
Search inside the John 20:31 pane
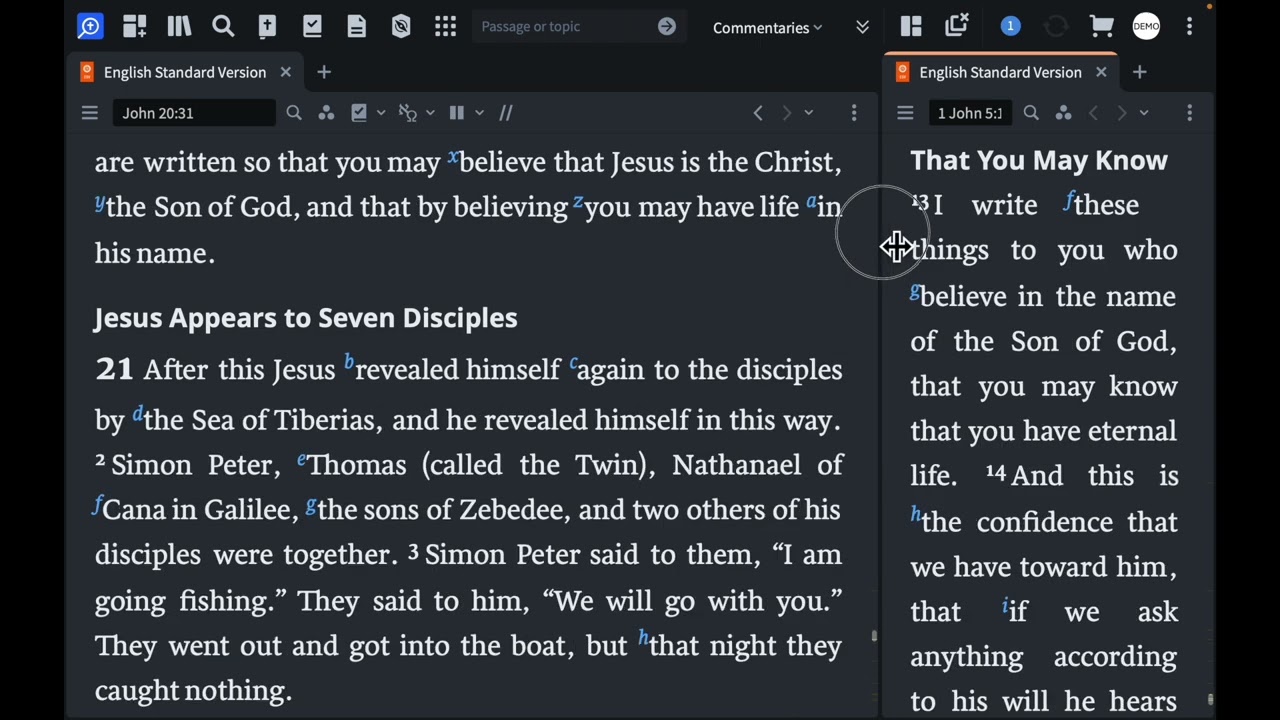click(294, 113)
